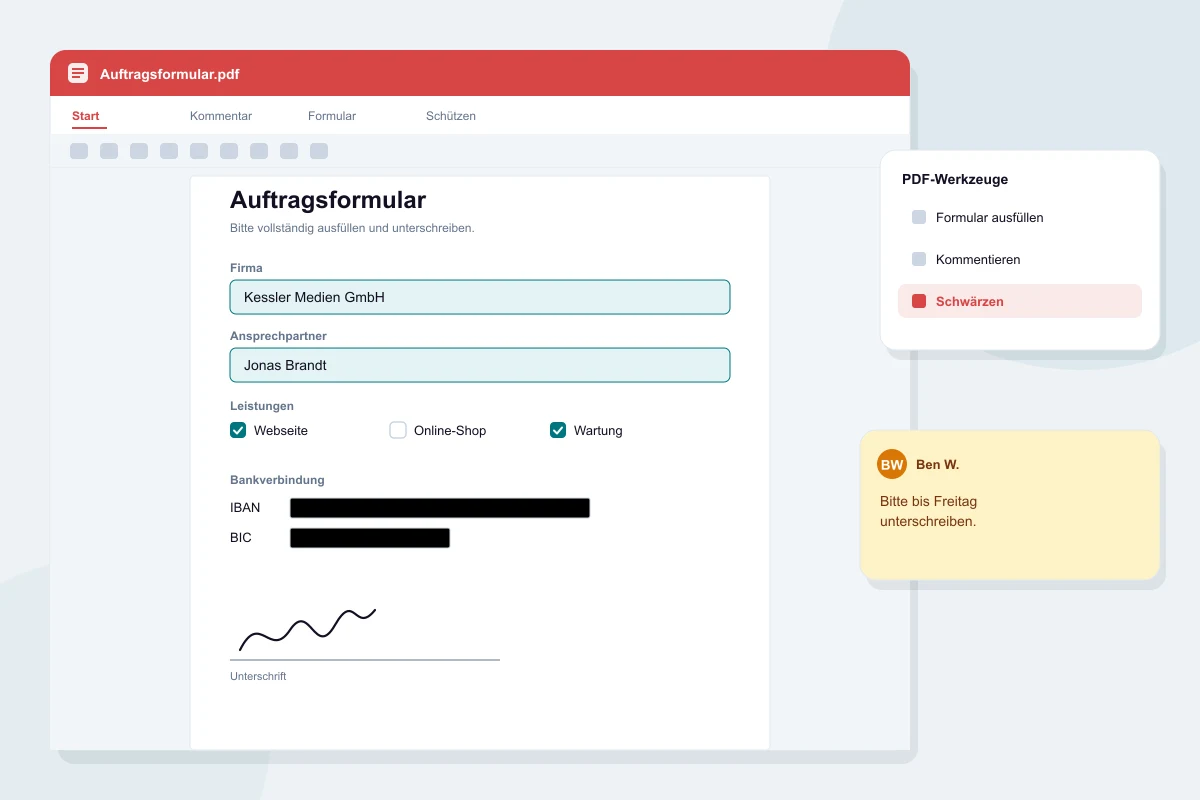The width and height of the screenshot is (1200, 800).
Task: Click the Firma input field
Action: [480, 297]
